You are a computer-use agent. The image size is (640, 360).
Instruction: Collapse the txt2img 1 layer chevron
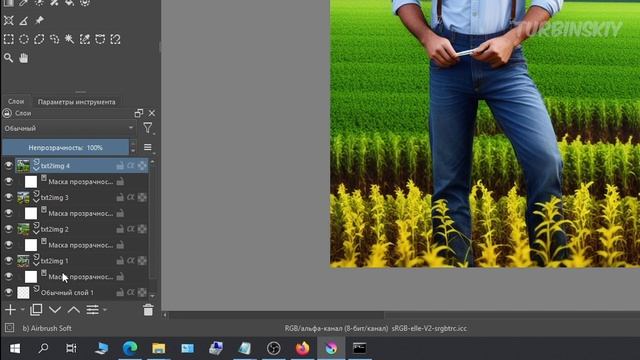(36, 263)
